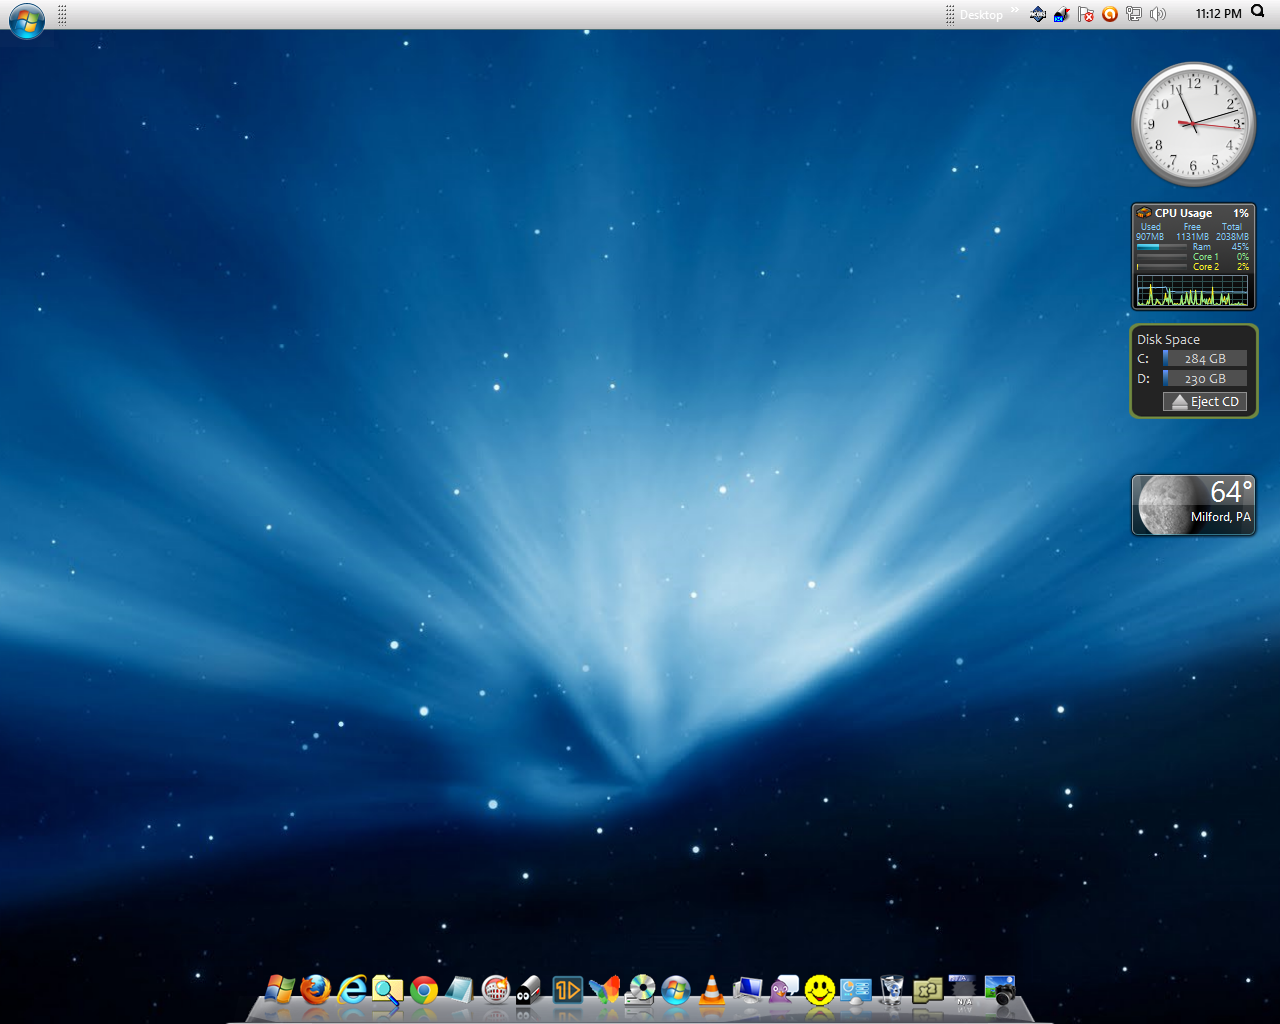
Task: Open the Action Center flag icon
Action: [x=1086, y=14]
